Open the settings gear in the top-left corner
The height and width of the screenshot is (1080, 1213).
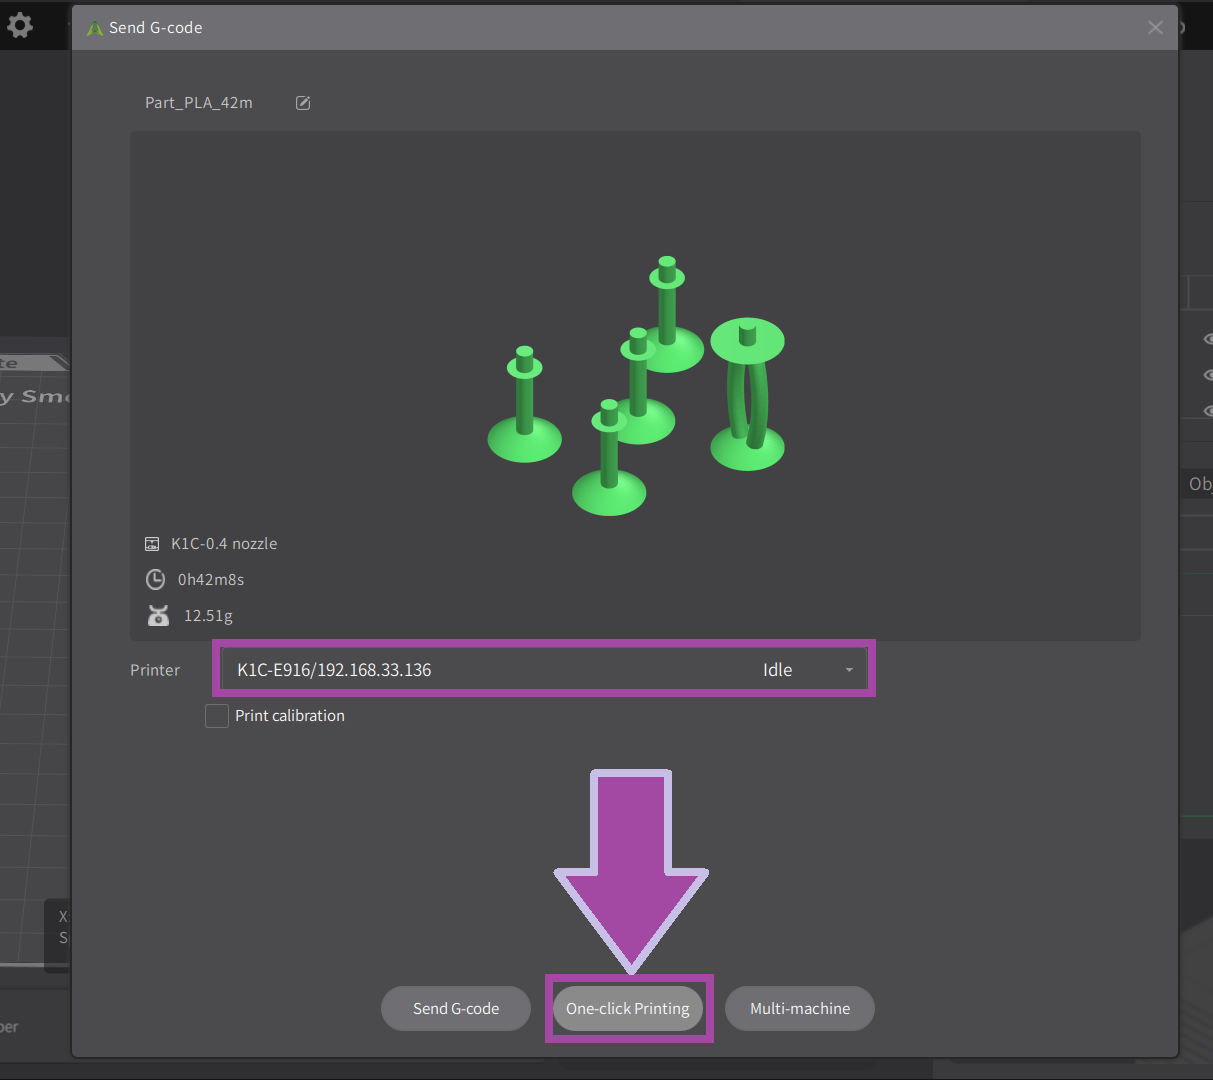[x=19, y=25]
